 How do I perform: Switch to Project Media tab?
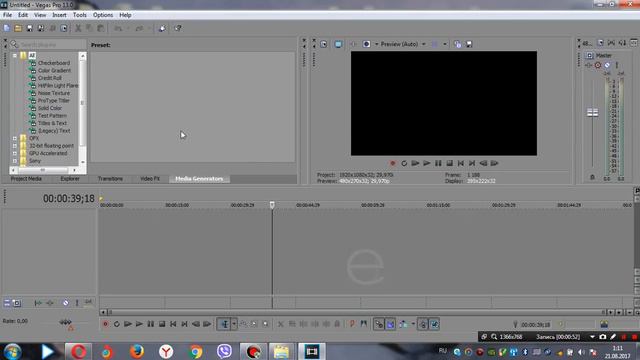[x=26, y=179]
